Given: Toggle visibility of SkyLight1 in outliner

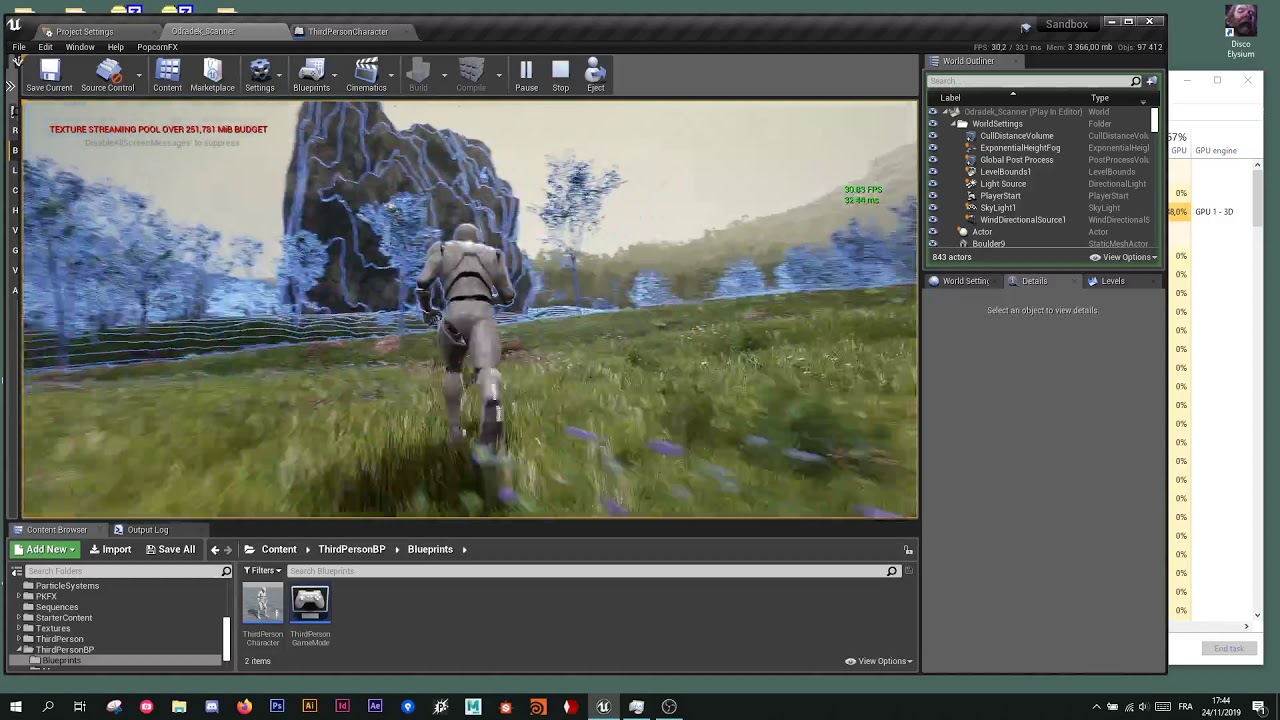Looking at the screenshot, I should point(933,208).
